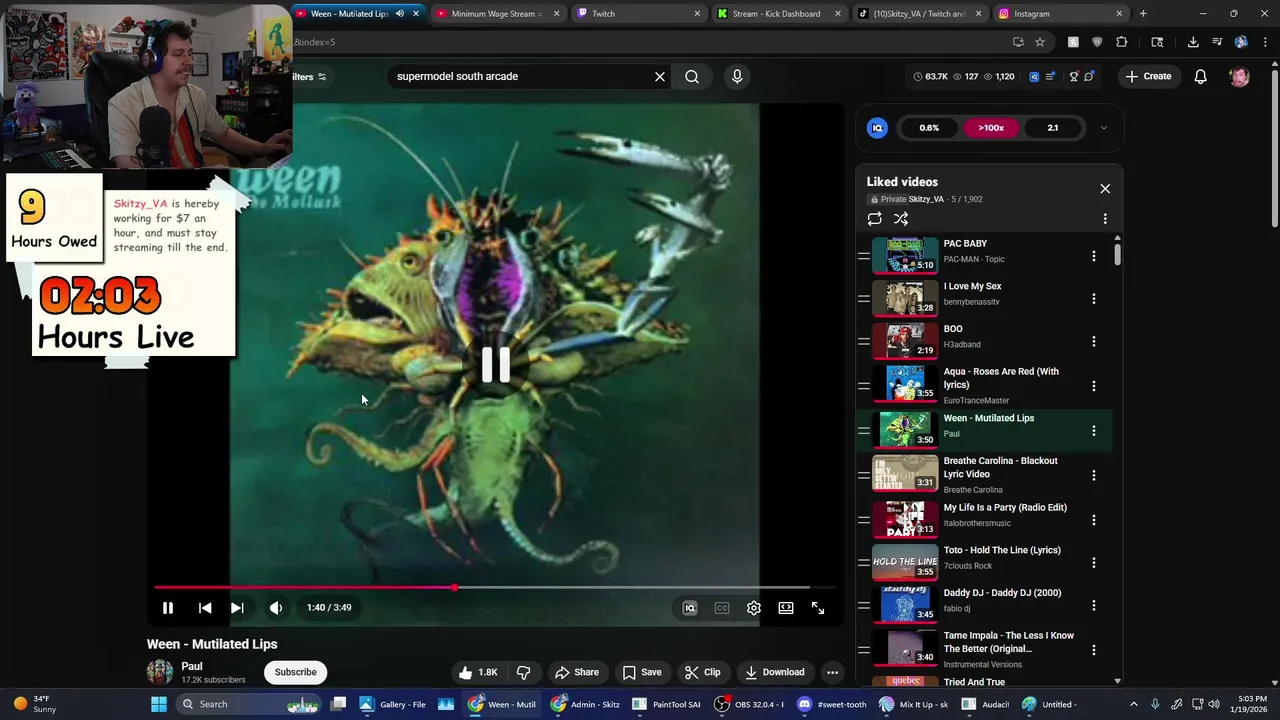
Task: Start voice search with the microphone
Action: point(737,77)
